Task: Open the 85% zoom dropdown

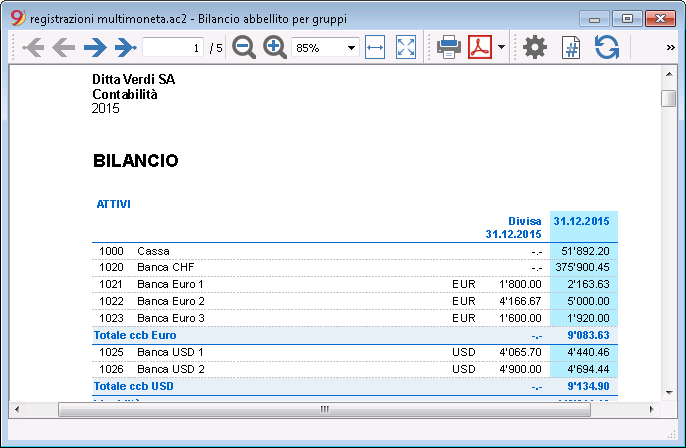Action: (x=325, y=47)
